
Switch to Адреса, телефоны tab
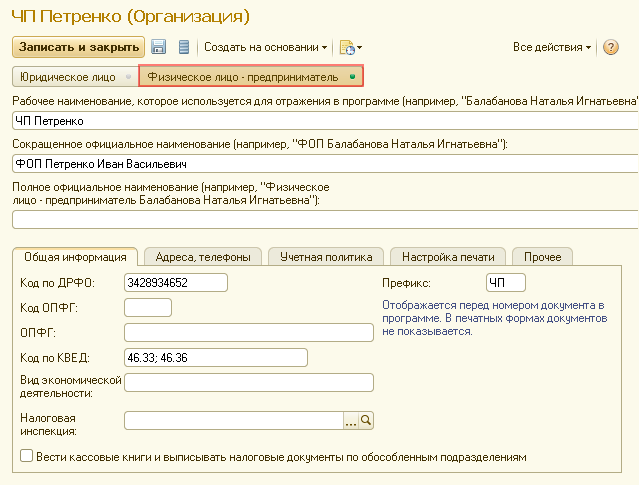pyautogui.click(x=203, y=256)
